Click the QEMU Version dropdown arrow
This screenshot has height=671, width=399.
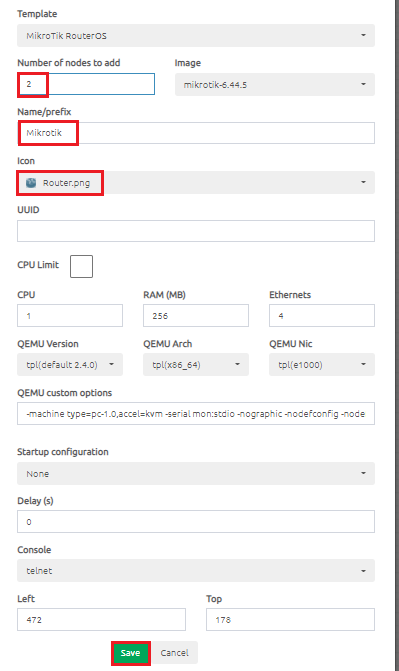click(x=112, y=365)
